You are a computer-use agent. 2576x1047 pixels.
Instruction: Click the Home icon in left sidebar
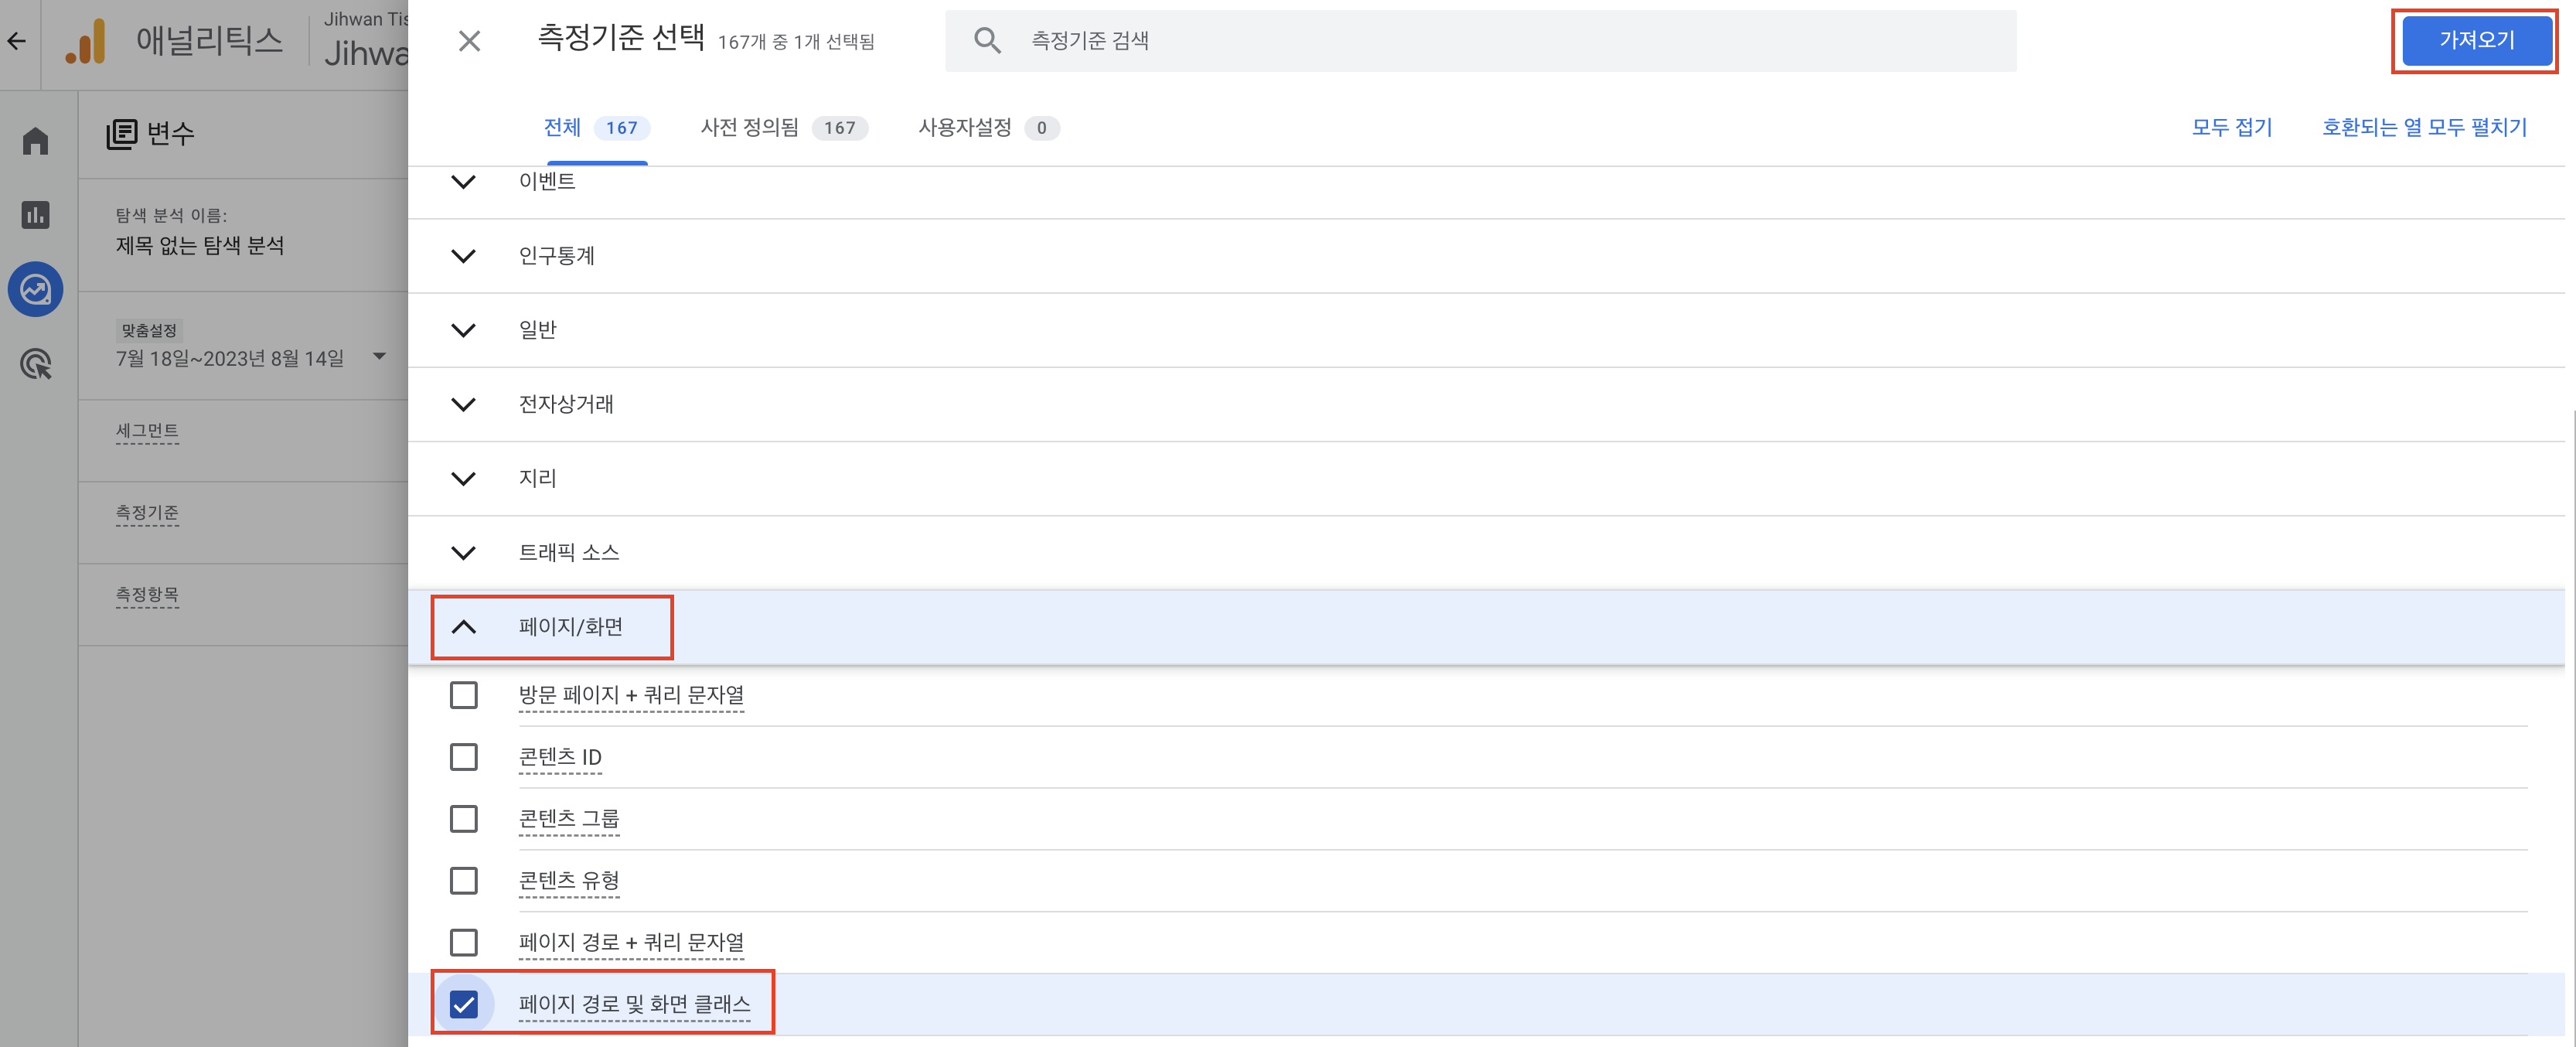click(36, 141)
